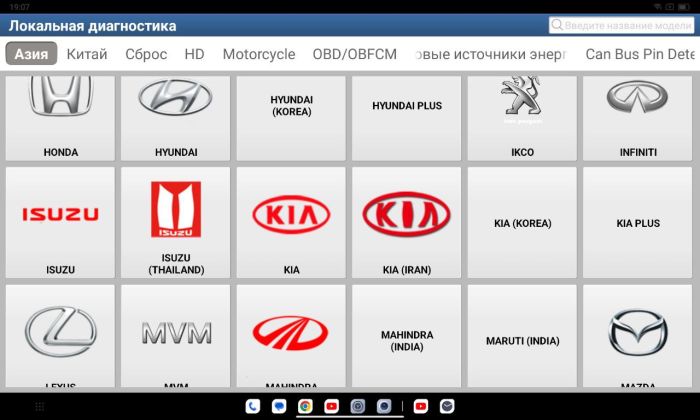
Task: Tap the clock time in status bar
Action: point(19,7)
